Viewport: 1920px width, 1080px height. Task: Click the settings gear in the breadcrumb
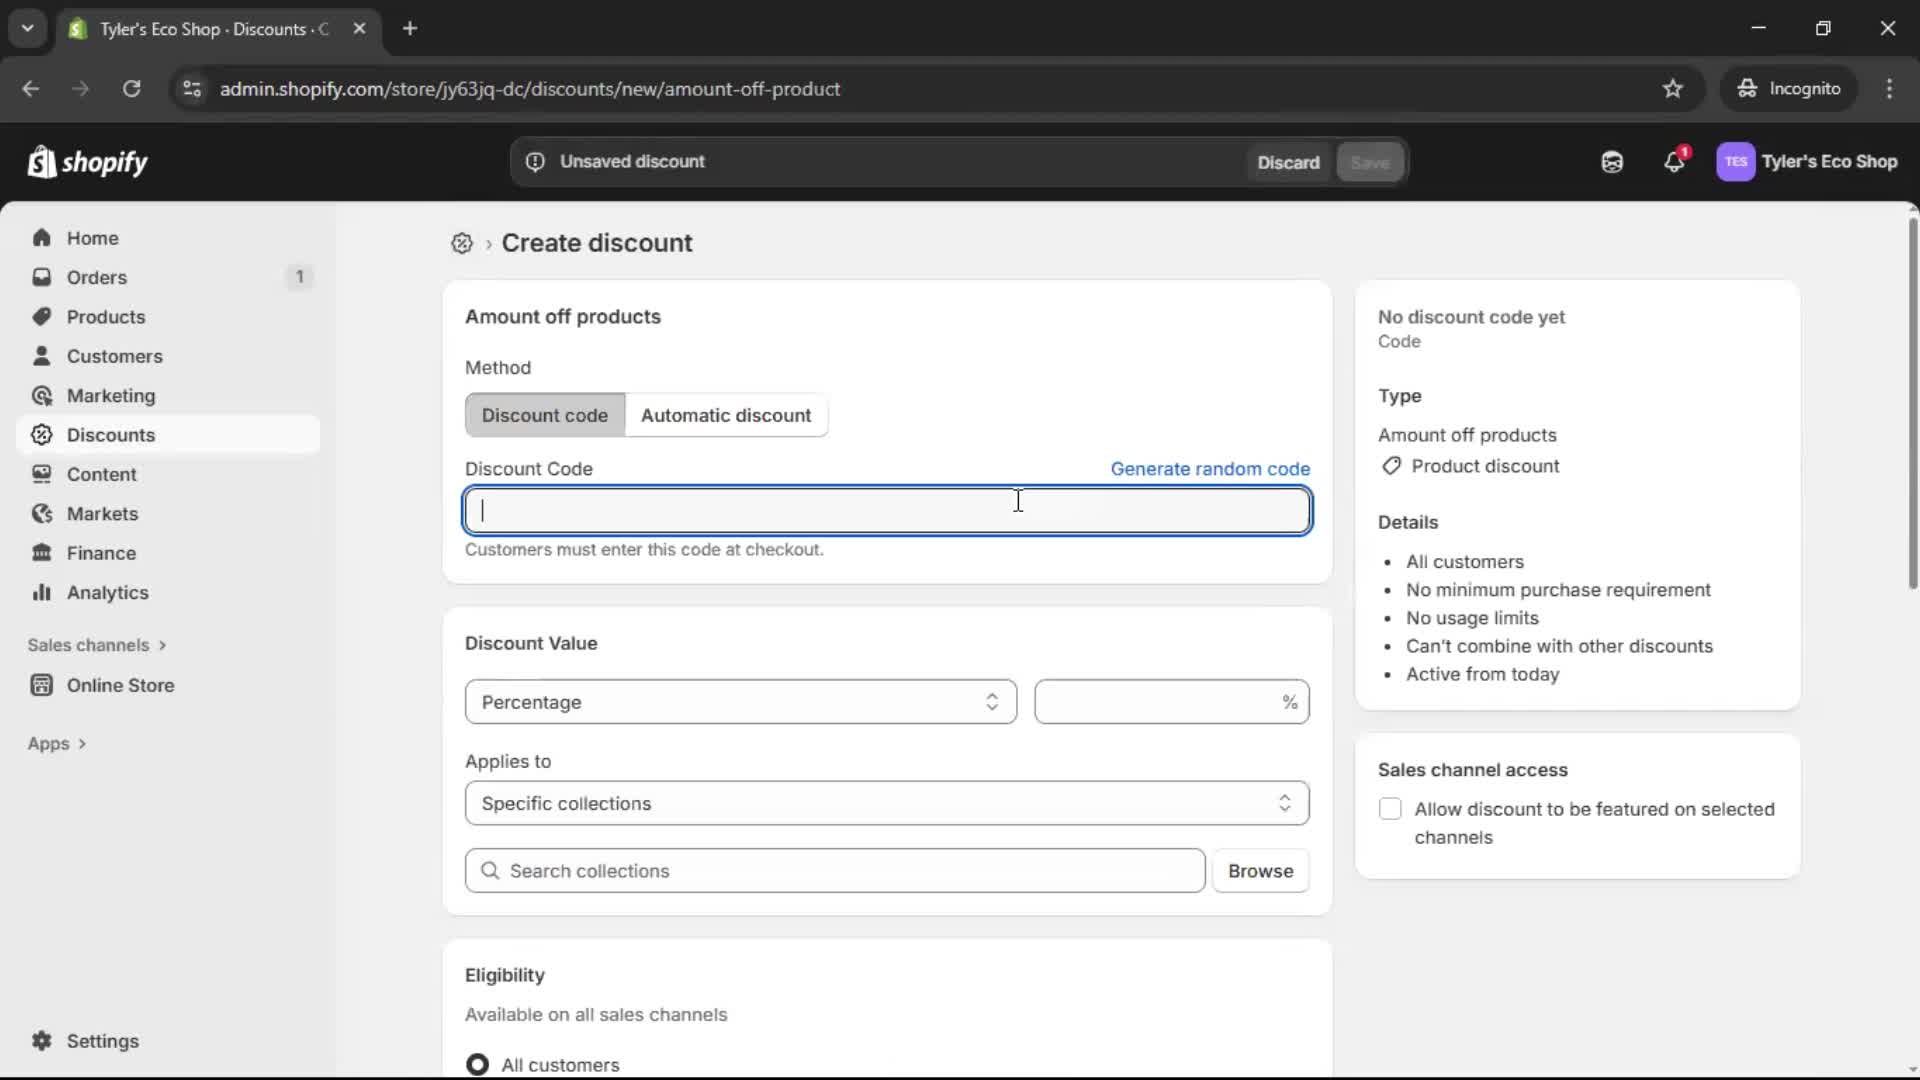pos(462,243)
